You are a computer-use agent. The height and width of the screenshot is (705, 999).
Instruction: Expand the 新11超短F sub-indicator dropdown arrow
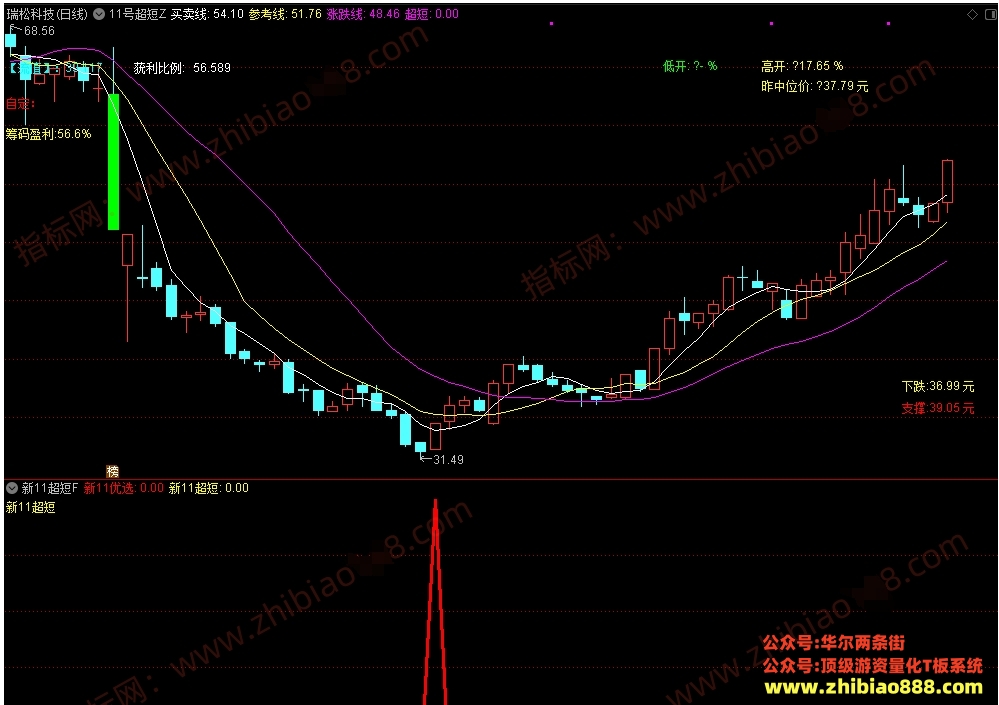coord(12,488)
